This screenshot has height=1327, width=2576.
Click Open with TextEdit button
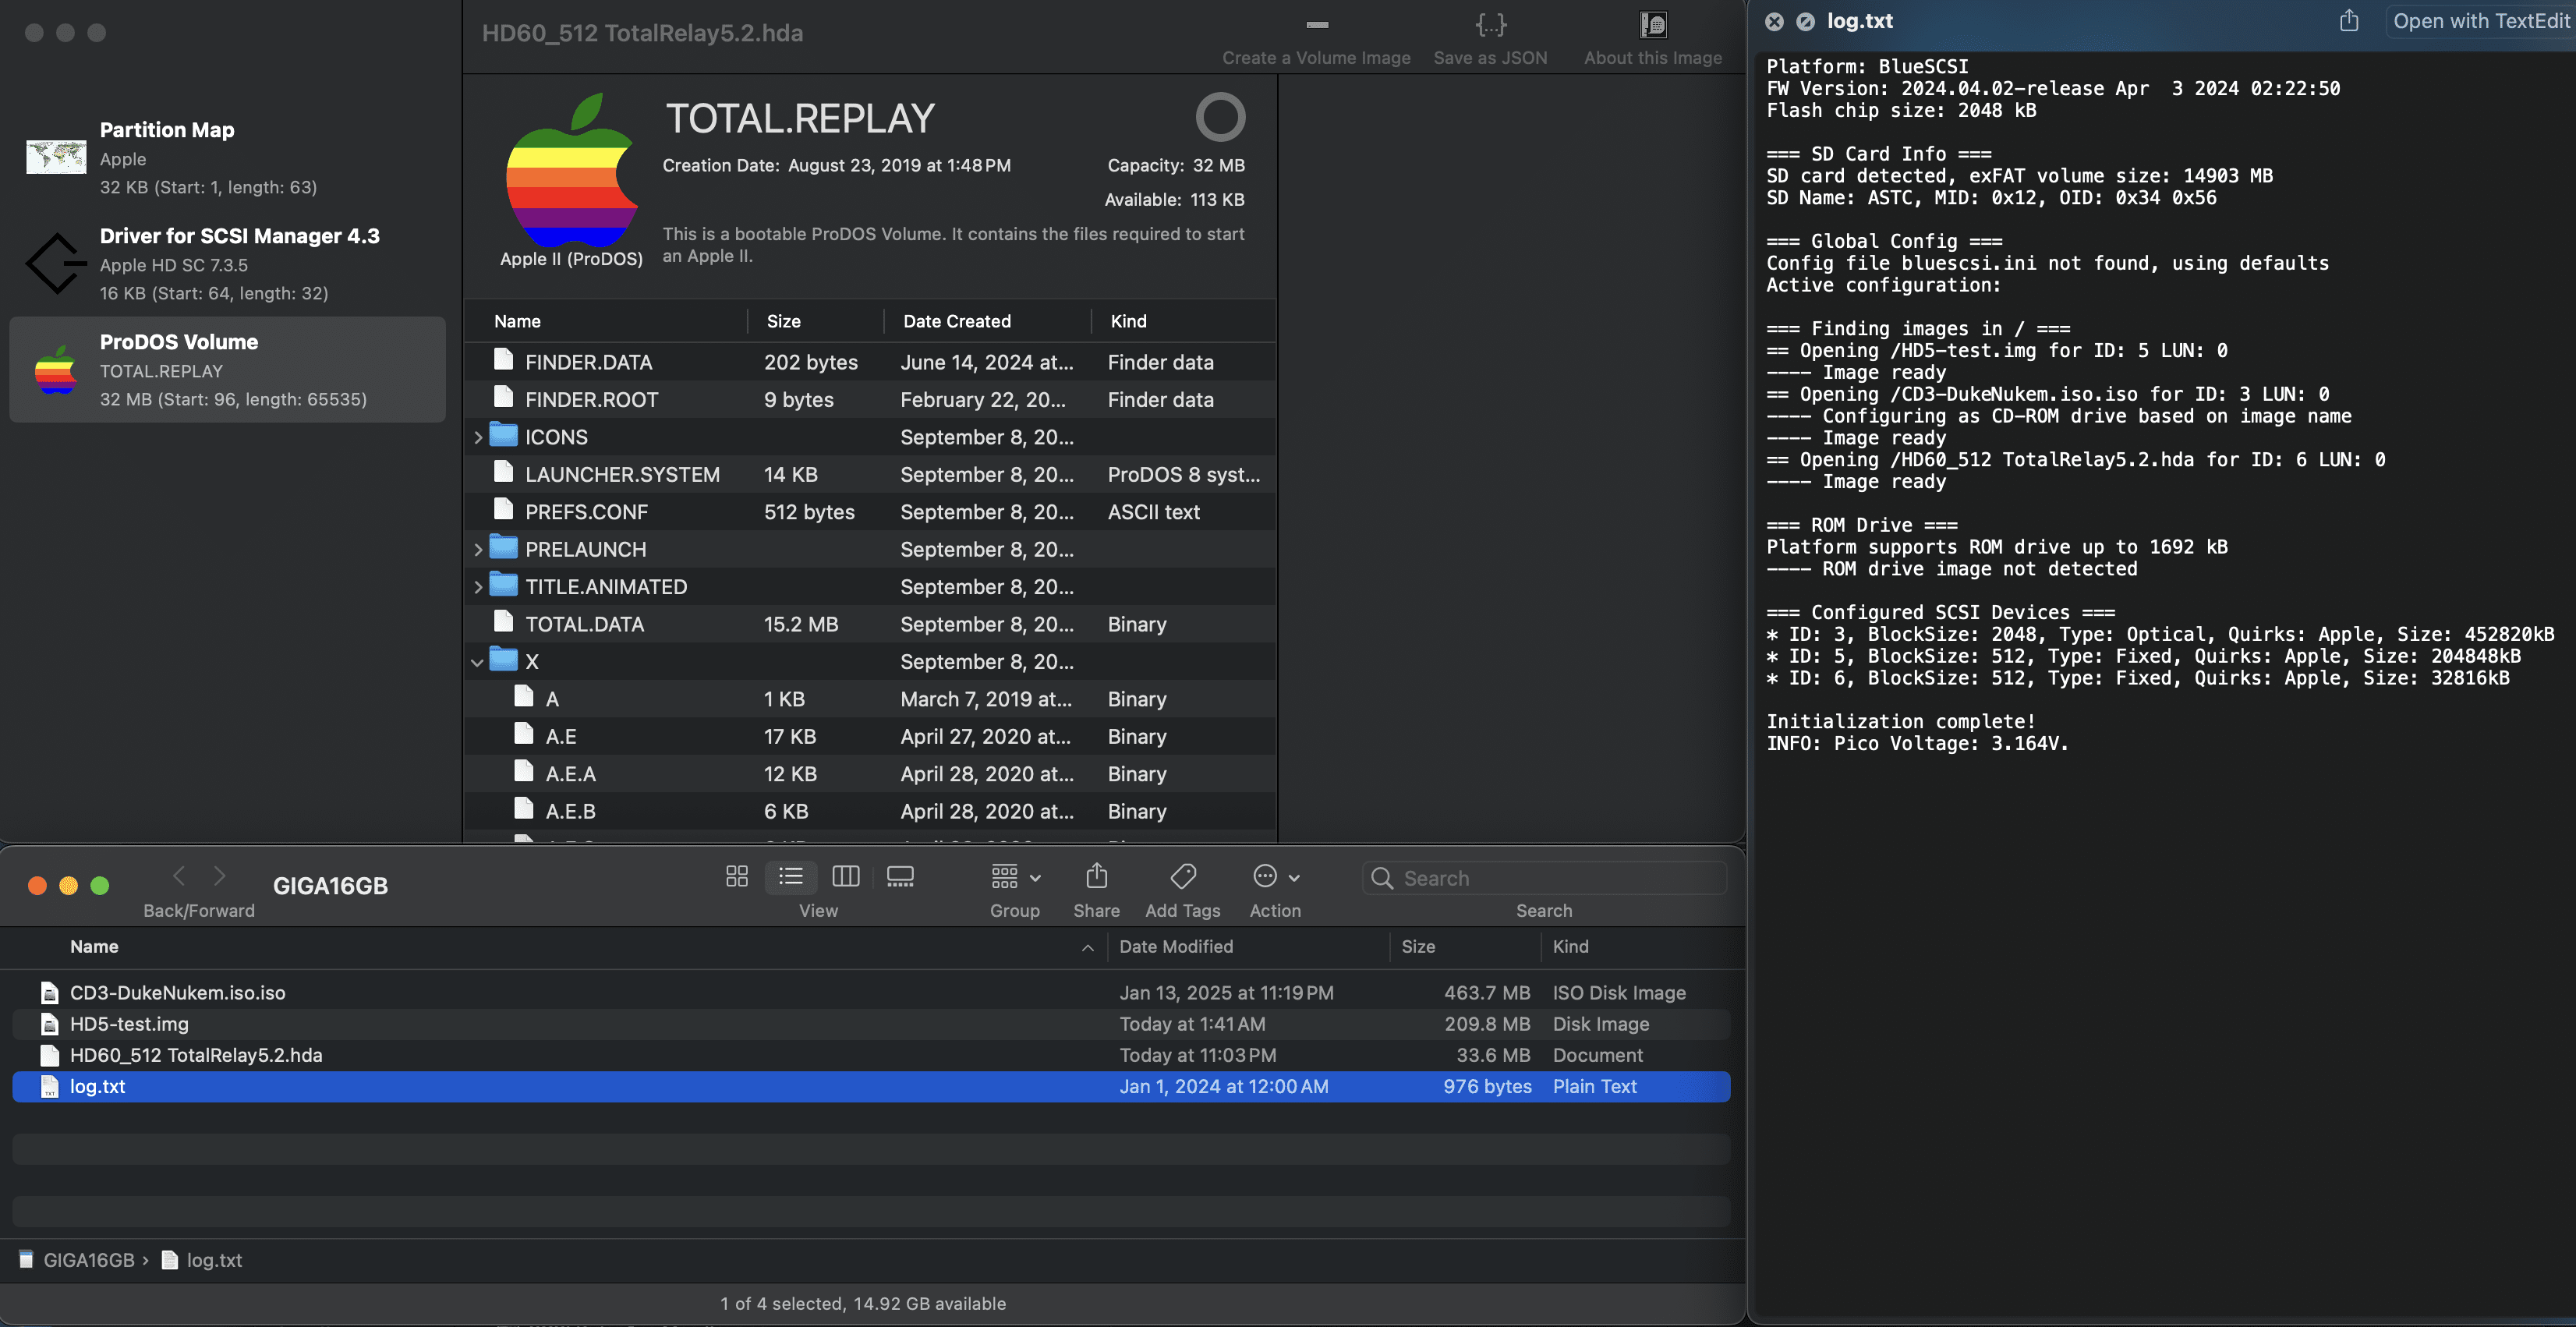tap(2479, 21)
